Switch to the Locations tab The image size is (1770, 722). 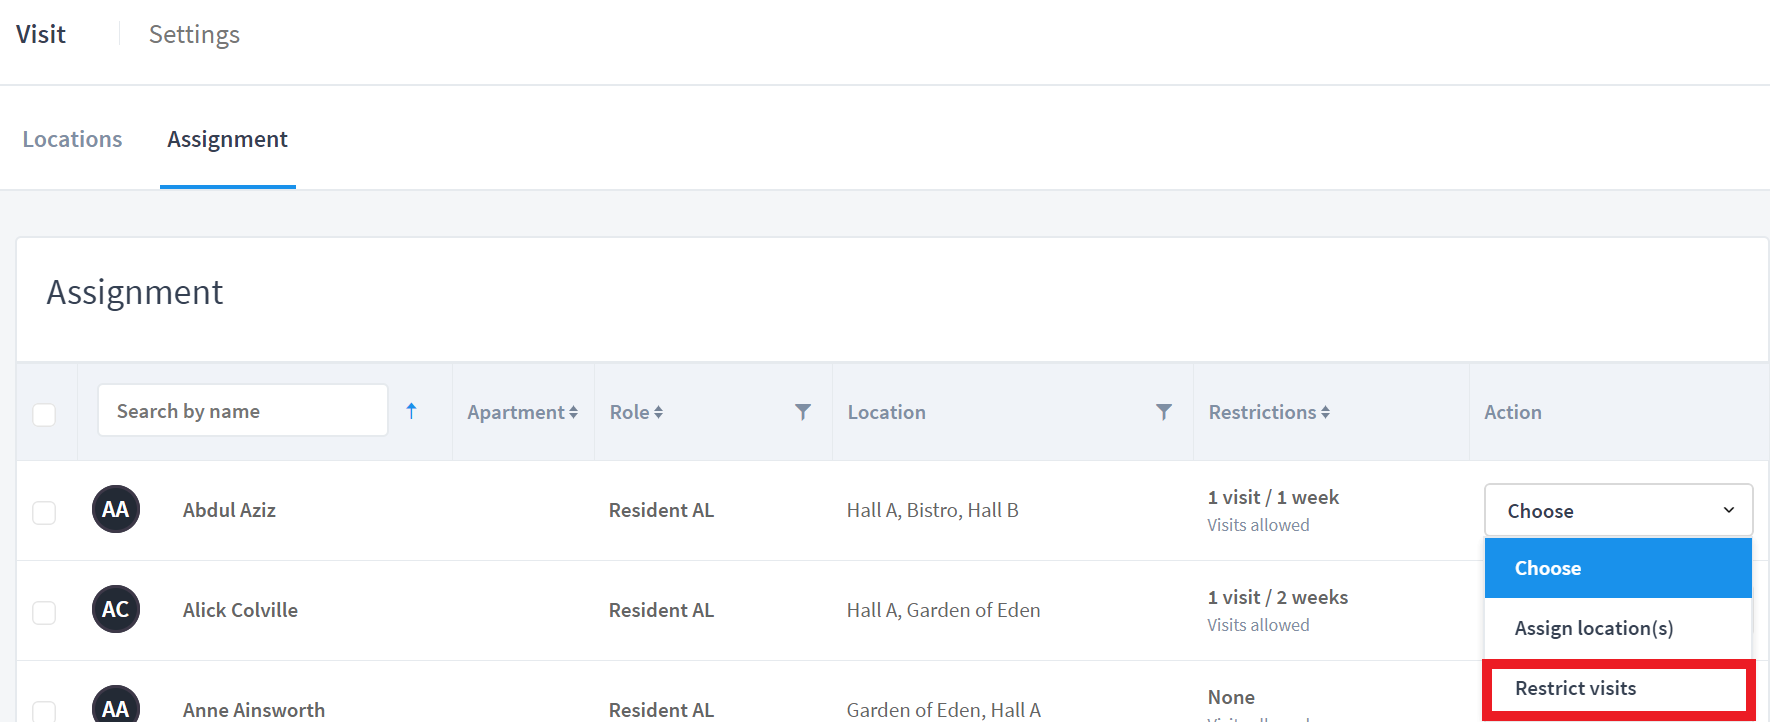[x=72, y=139]
